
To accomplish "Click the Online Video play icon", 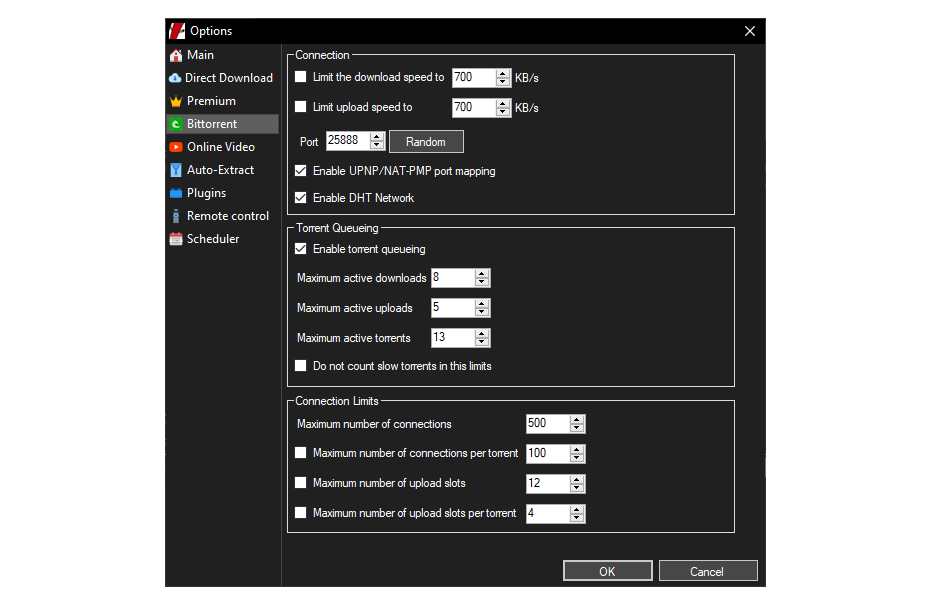I will [176, 147].
